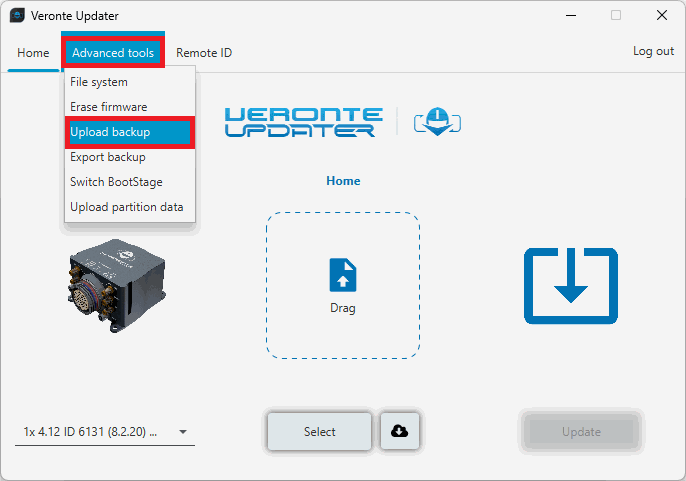
Task: Click the cloud download icon button
Action: coord(400,431)
